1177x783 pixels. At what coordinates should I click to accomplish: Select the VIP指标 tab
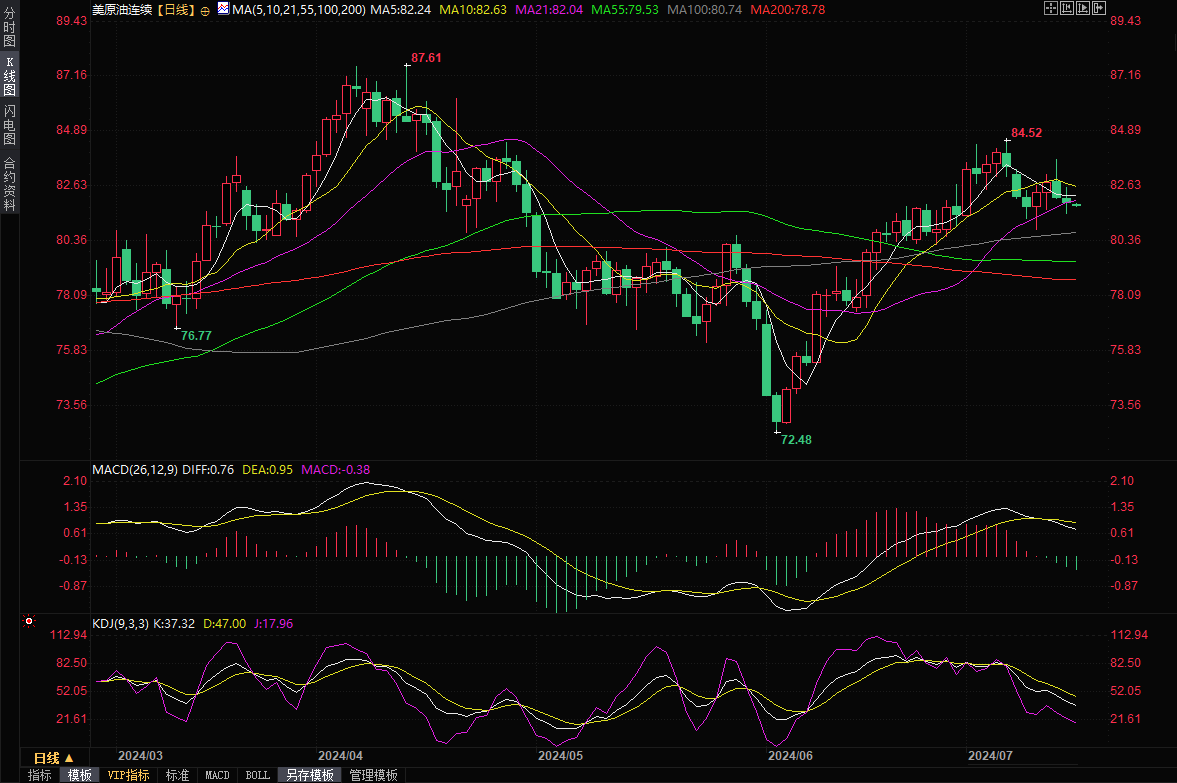pos(128,775)
